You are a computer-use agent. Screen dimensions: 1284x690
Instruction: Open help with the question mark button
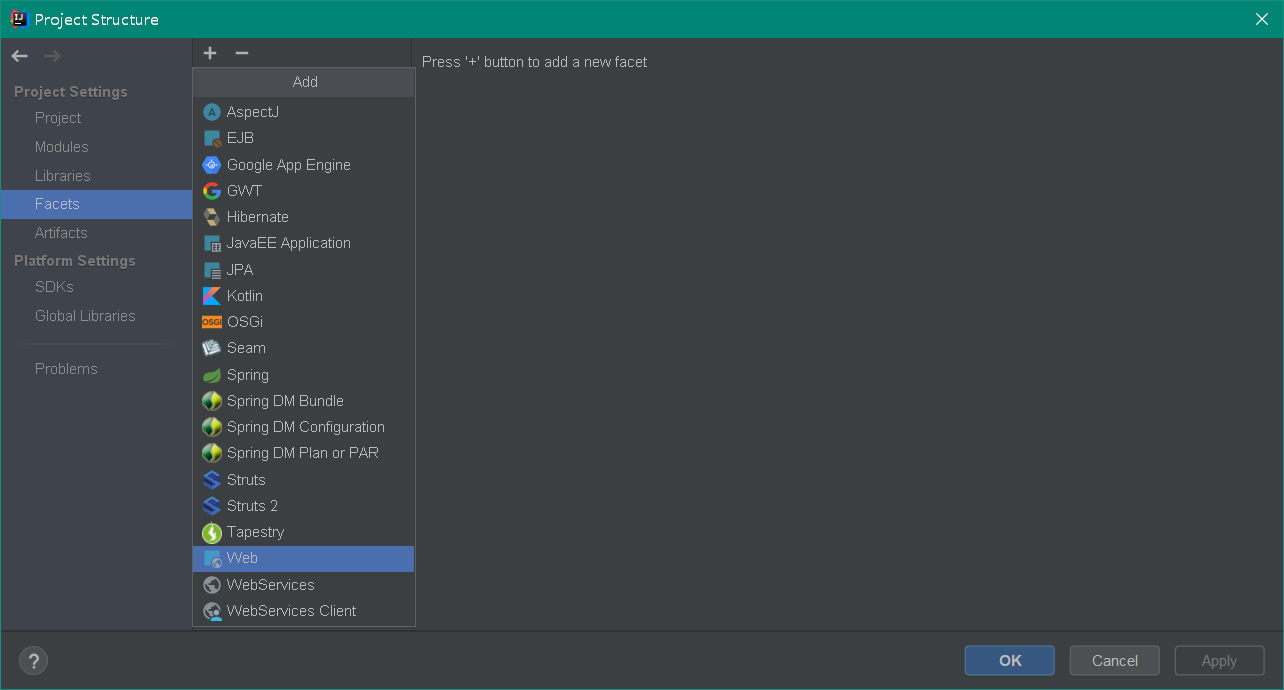click(x=33, y=661)
